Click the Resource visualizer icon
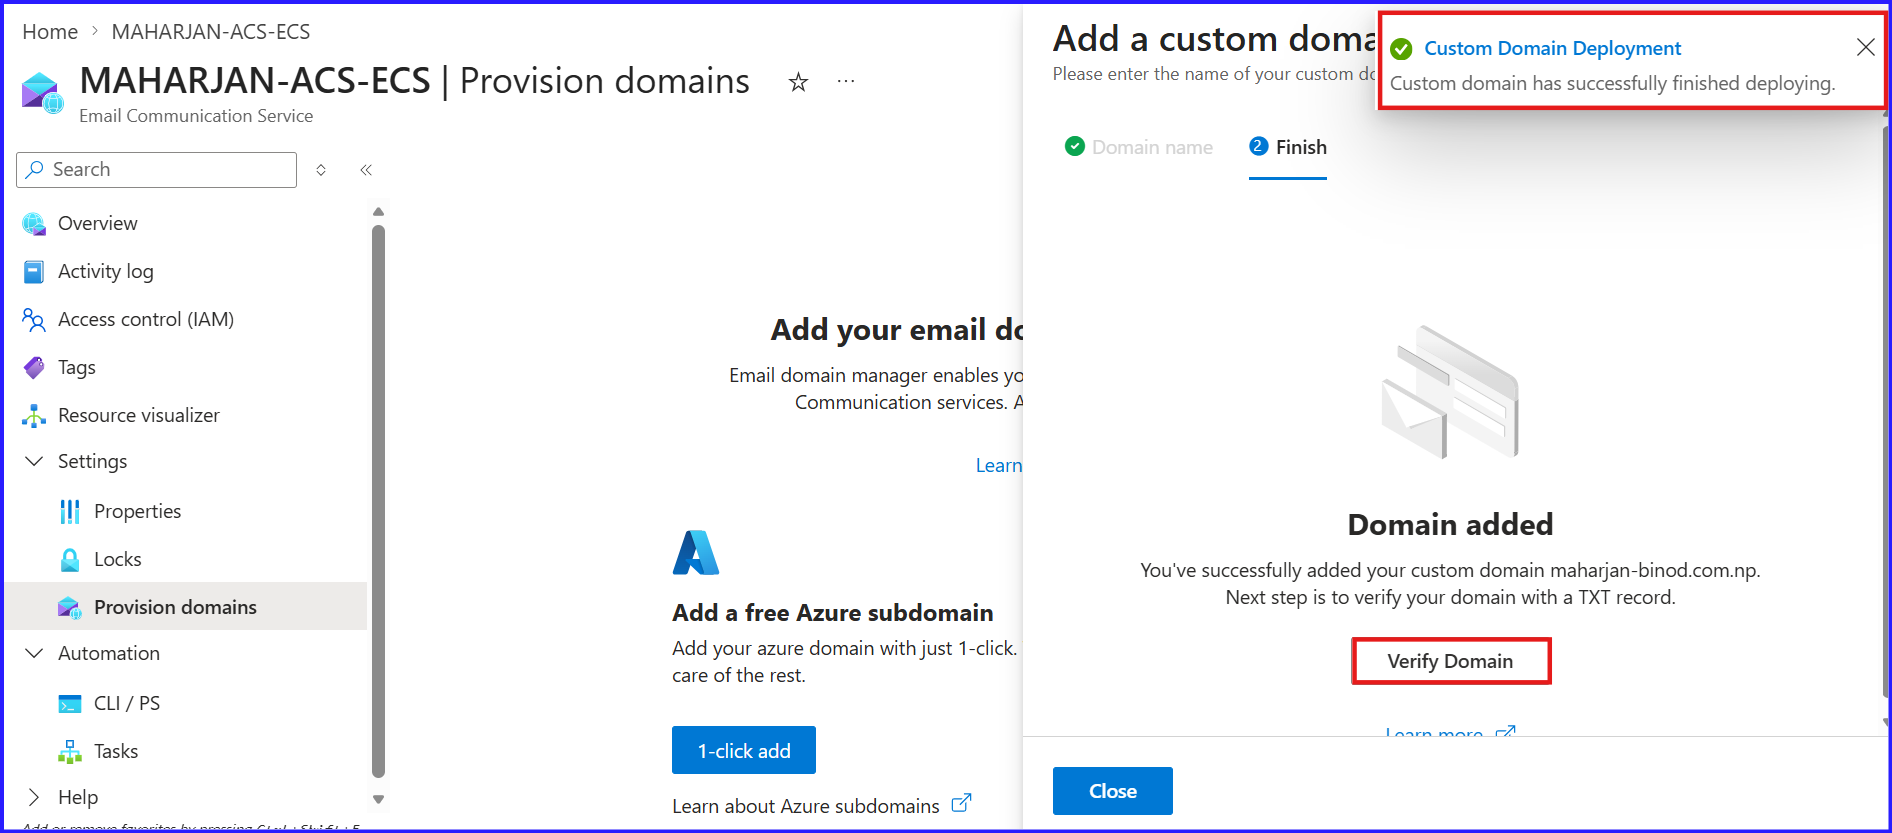 (x=34, y=416)
